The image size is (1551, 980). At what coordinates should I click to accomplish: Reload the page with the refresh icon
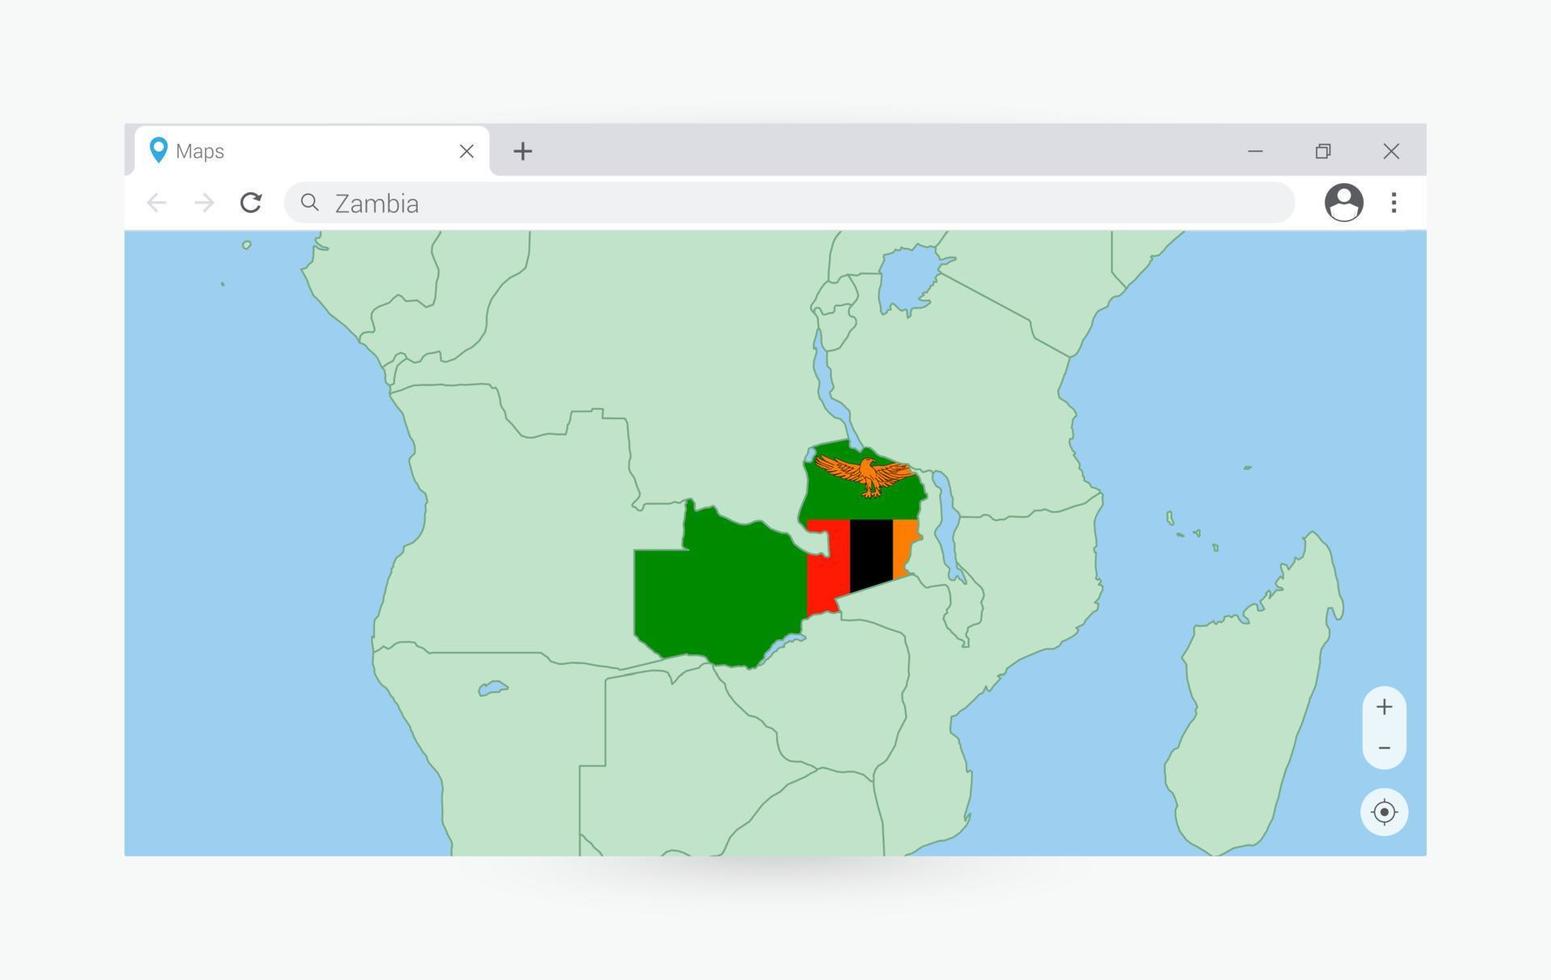pyautogui.click(x=251, y=203)
